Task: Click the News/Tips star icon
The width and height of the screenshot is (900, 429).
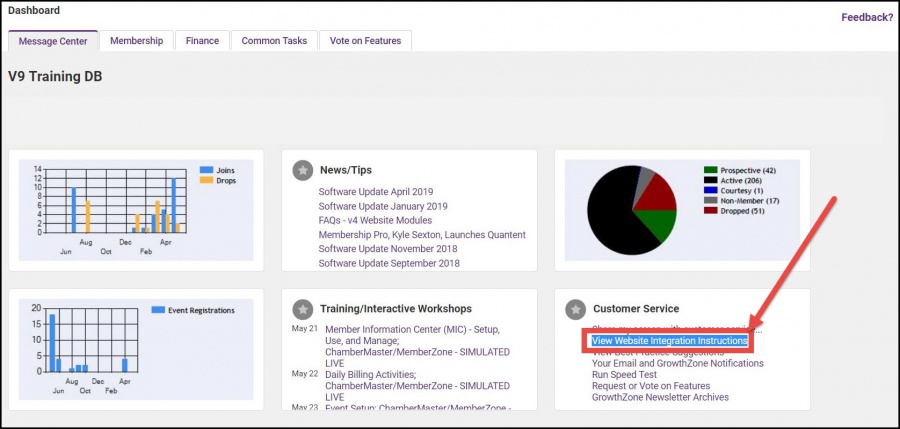Action: tap(302, 170)
